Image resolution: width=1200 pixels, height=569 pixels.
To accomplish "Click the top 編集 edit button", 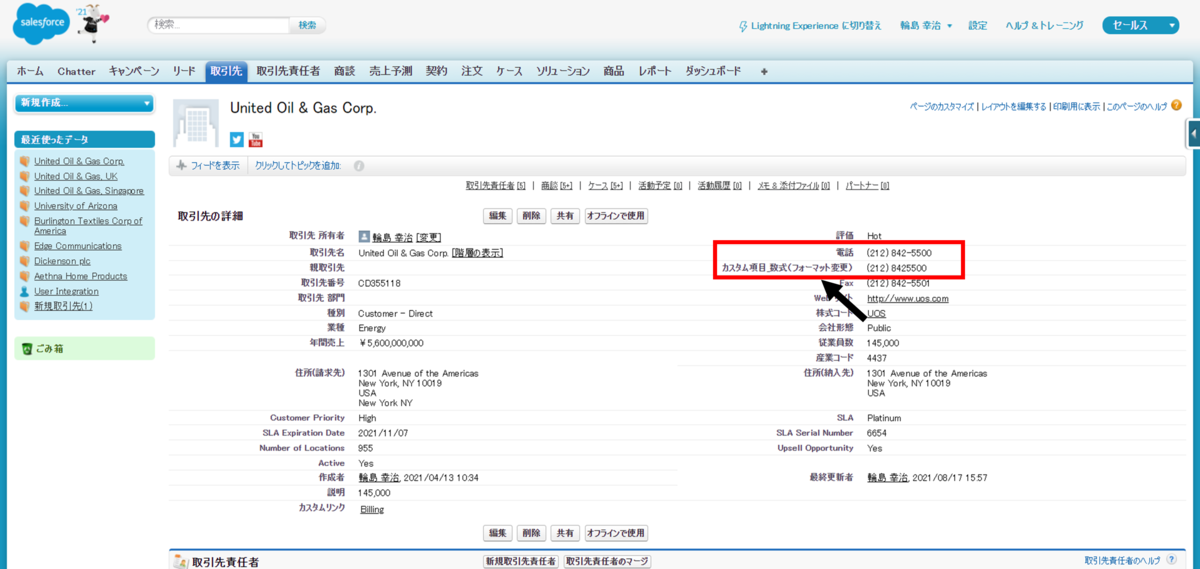I will coord(498,216).
